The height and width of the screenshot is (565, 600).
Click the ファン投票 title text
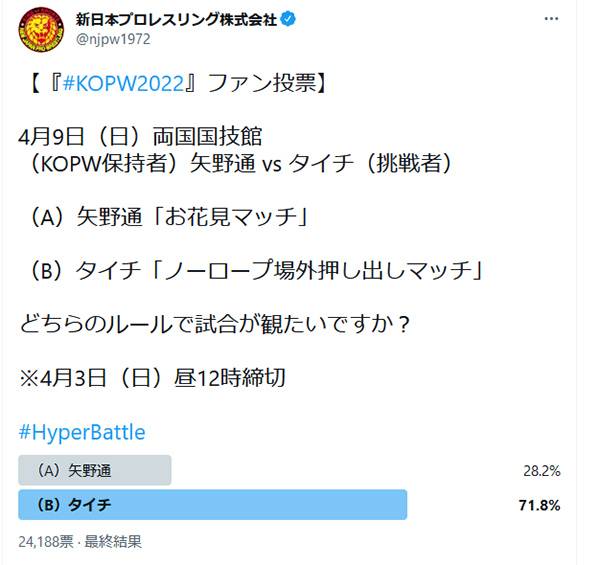[262, 83]
